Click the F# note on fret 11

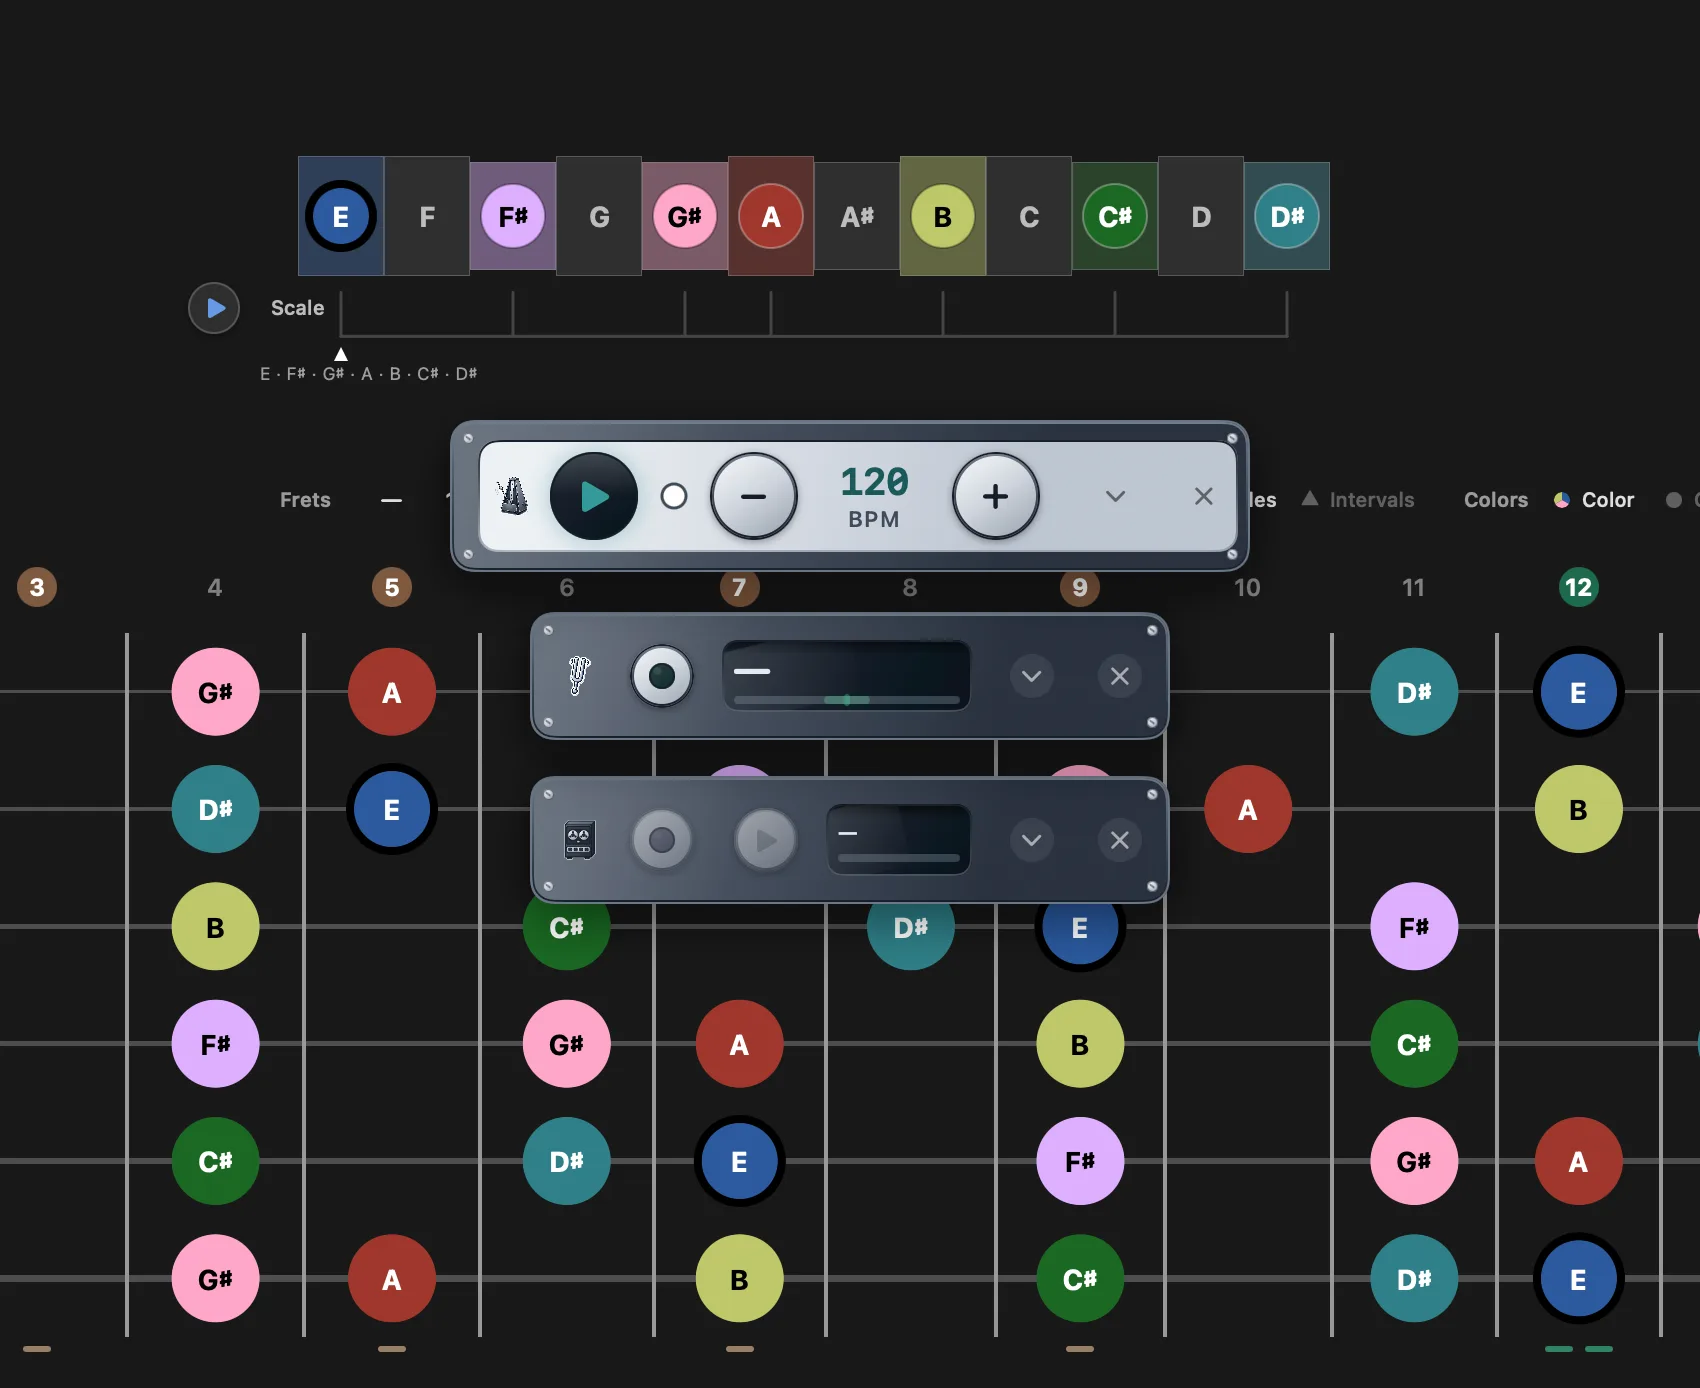1414,927
